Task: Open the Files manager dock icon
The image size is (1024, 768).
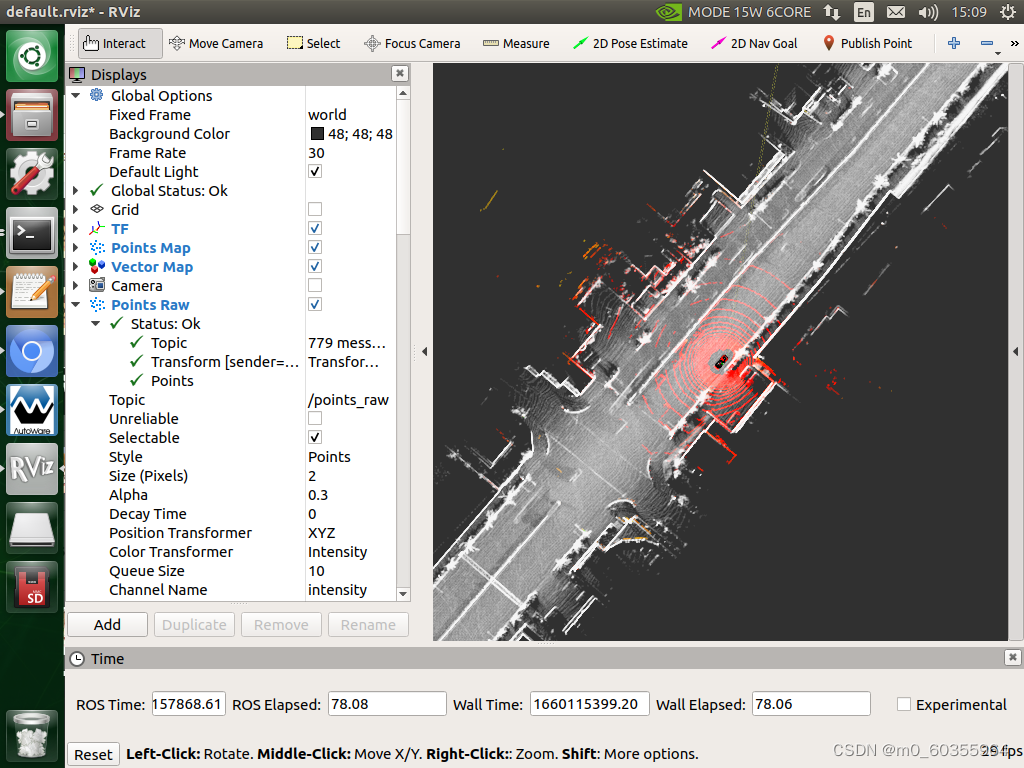Action: pos(32,115)
